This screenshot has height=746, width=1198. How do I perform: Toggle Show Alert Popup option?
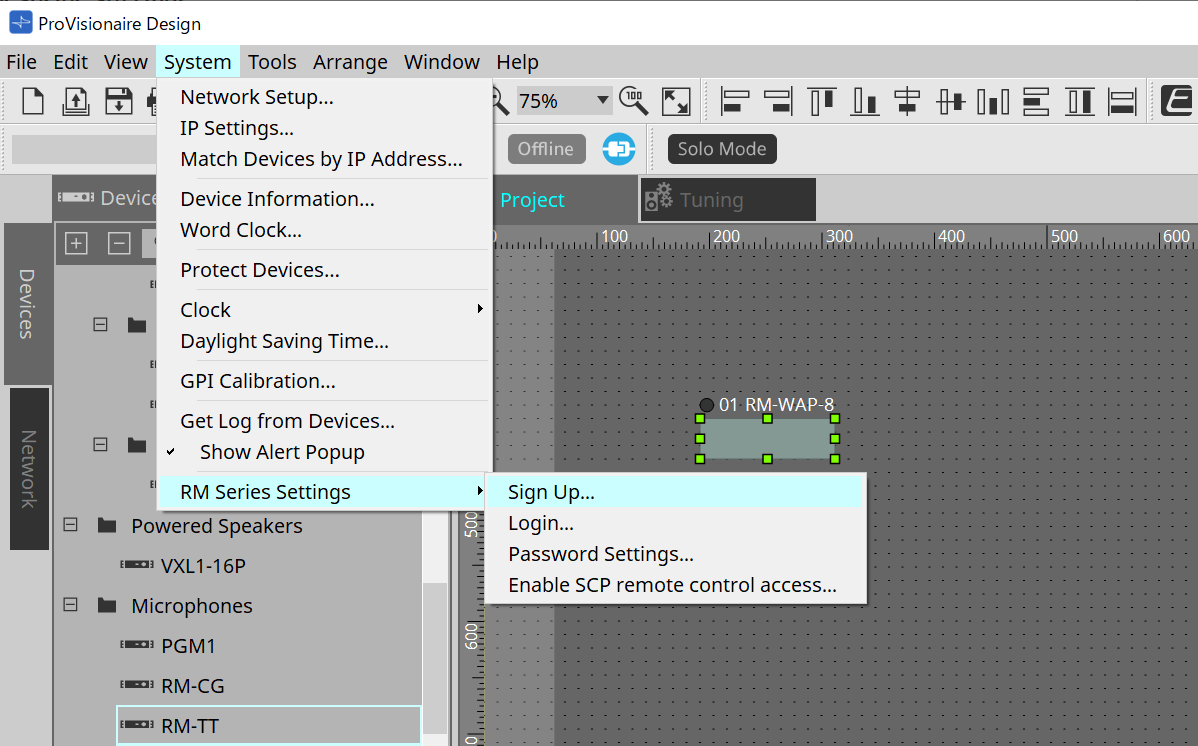281,452
